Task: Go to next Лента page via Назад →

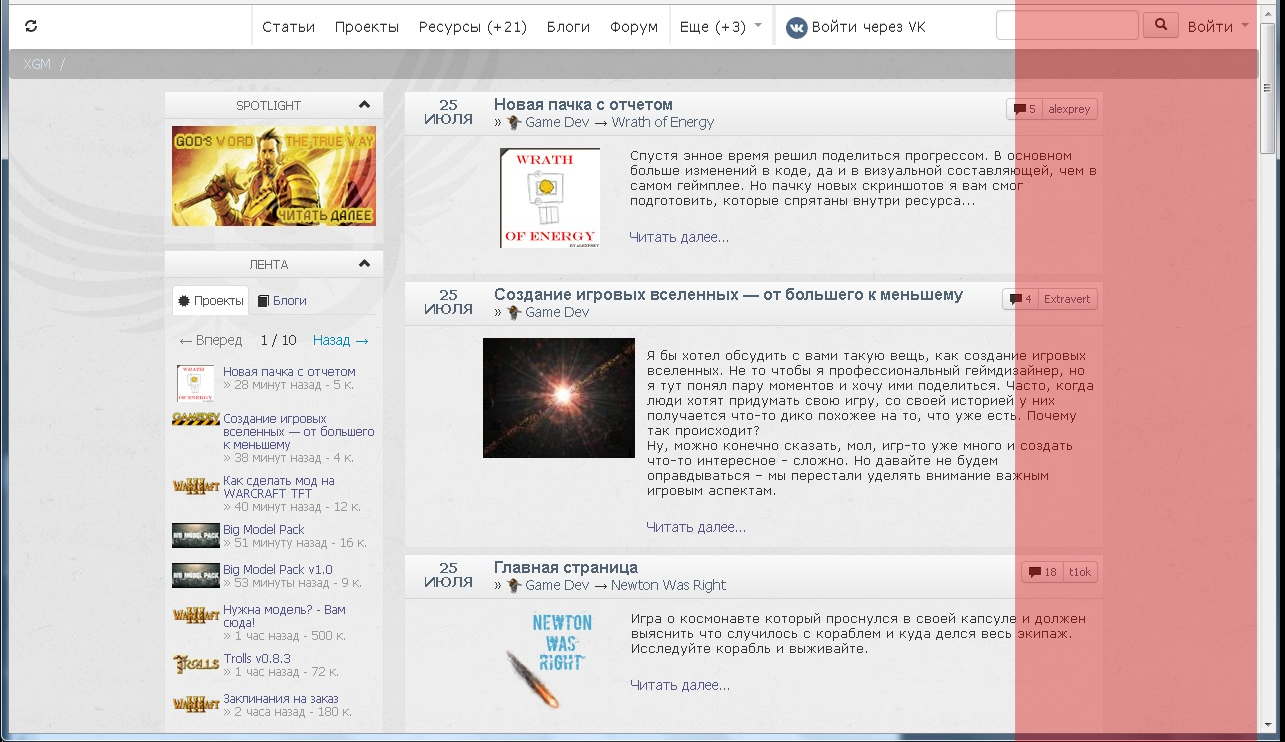Action: coord(341,340)
